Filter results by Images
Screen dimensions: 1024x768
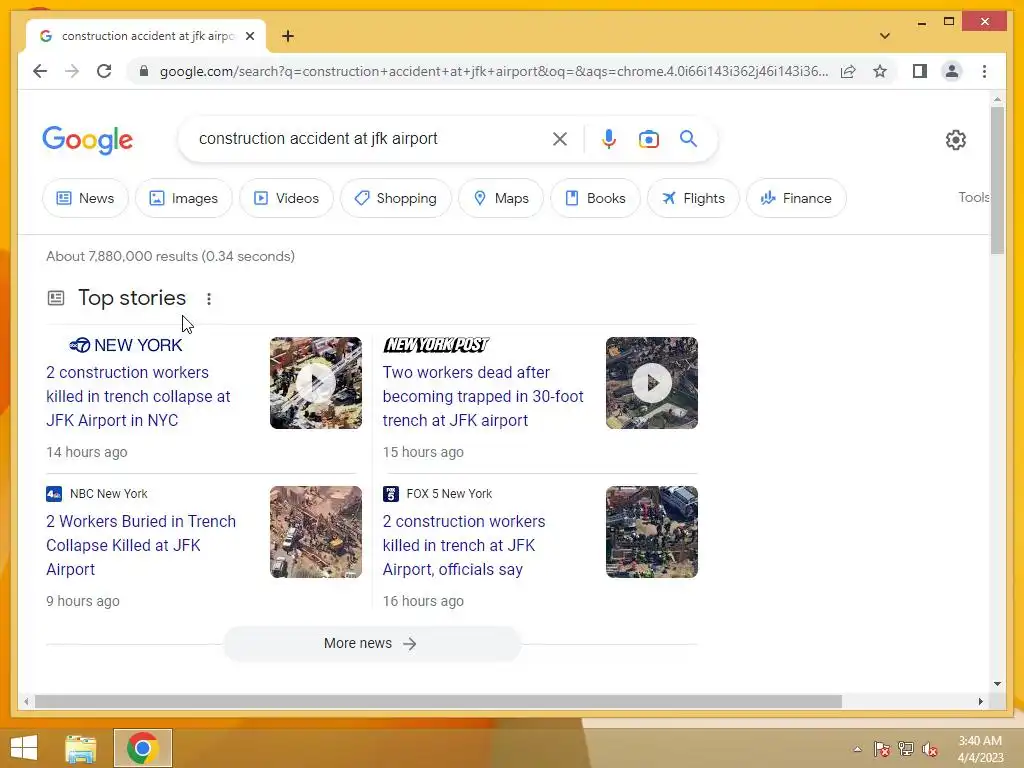point(184,198)
